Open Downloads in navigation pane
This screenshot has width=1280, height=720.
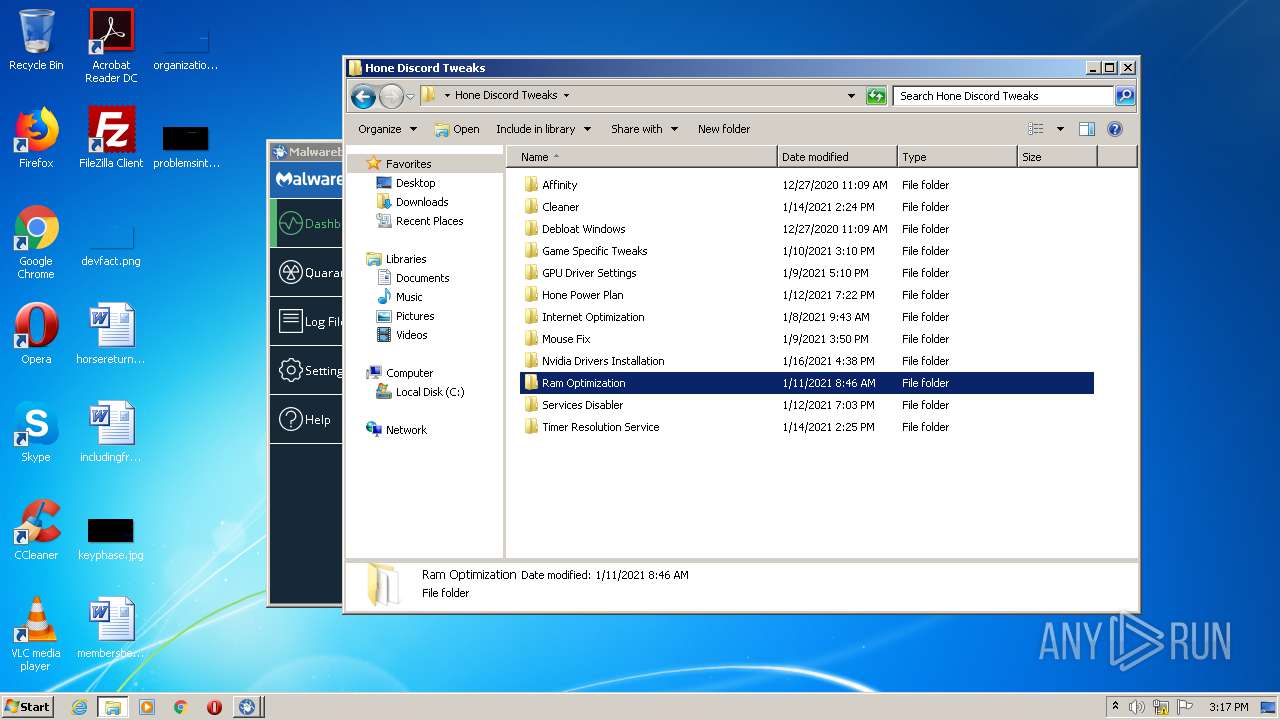click(x=422, y=202)
